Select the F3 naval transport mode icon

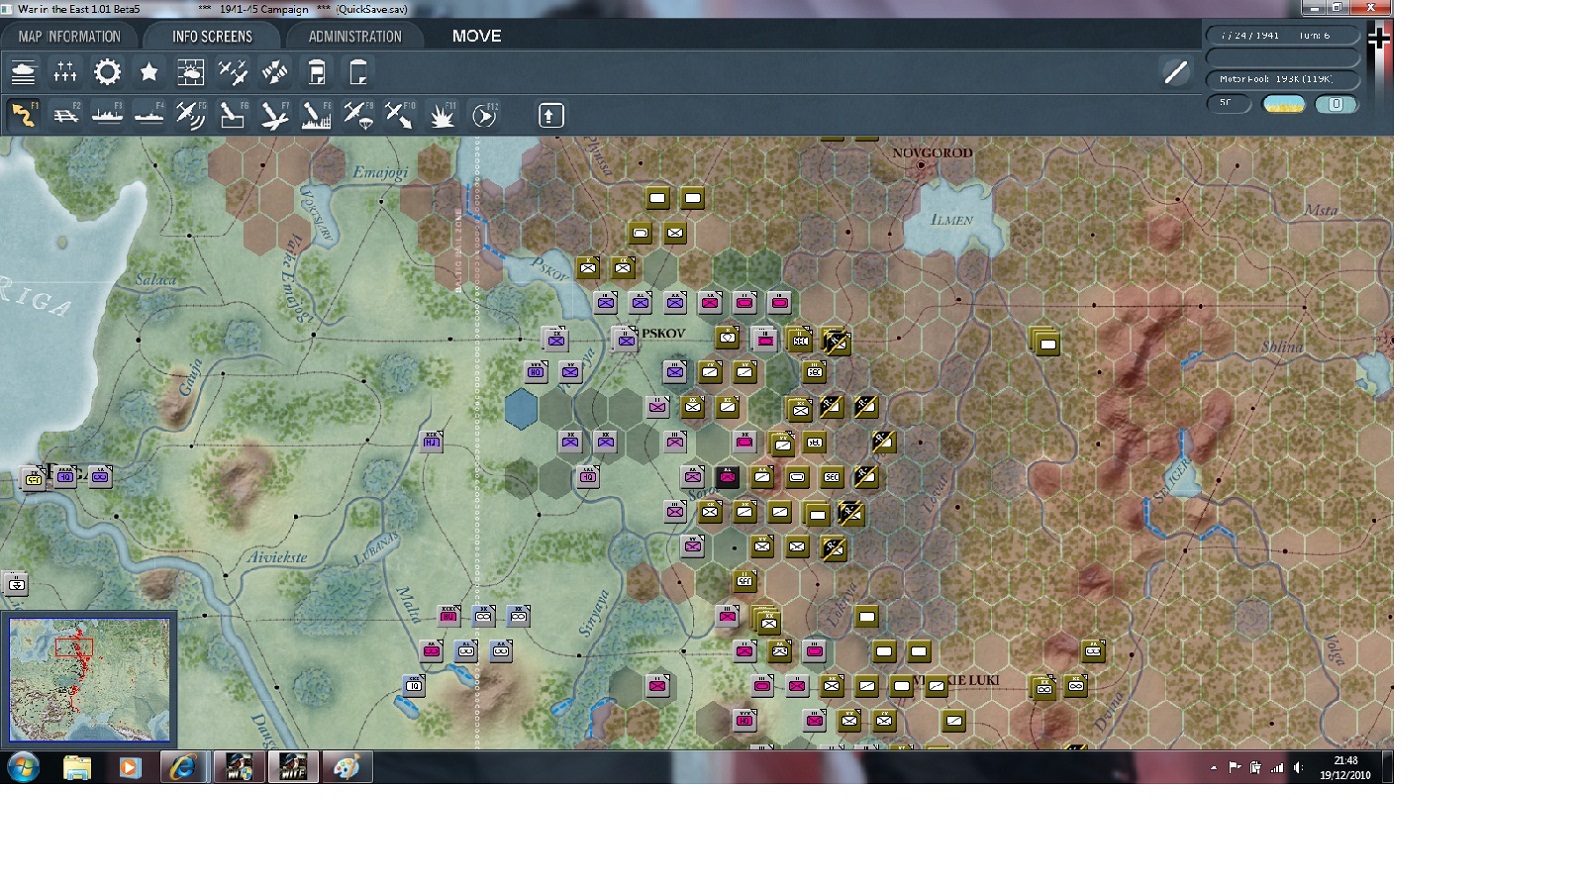point(107,115)
